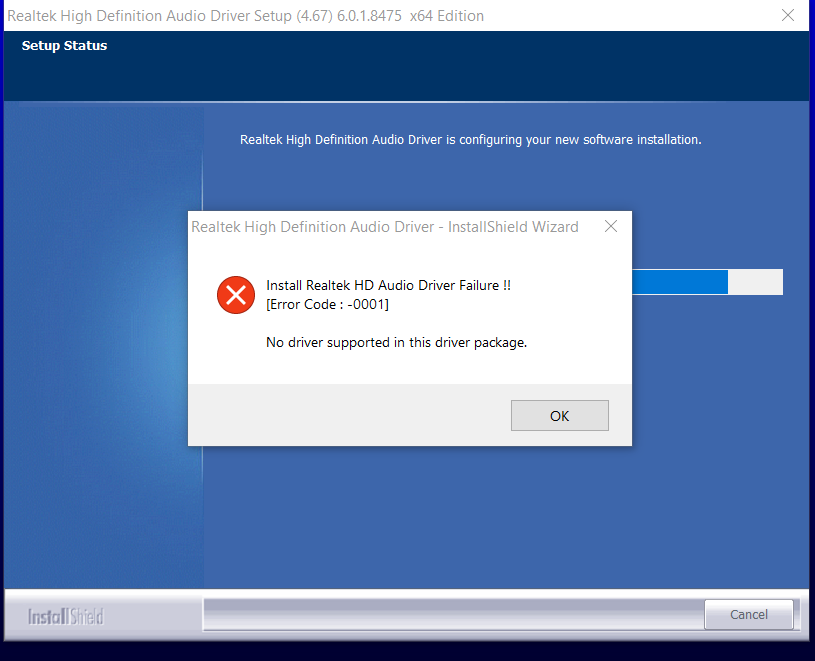Click the setup window title bar text
815x661 pixels.
click(x=245, y=16)
